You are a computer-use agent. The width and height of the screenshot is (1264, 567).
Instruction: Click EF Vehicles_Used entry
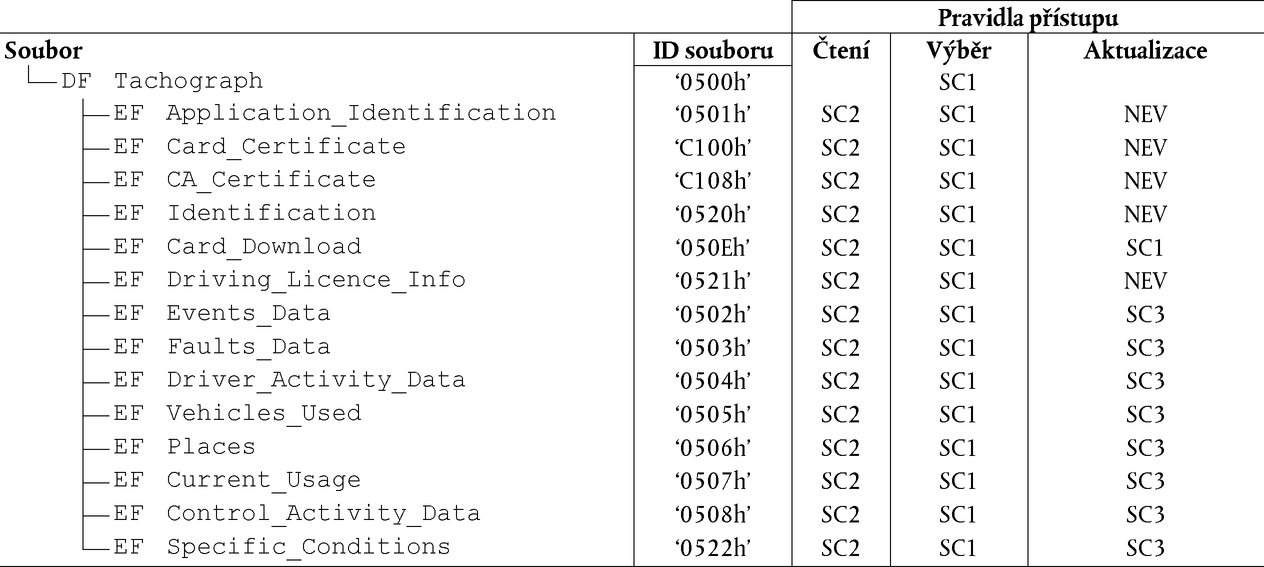(x=237, y=413)
